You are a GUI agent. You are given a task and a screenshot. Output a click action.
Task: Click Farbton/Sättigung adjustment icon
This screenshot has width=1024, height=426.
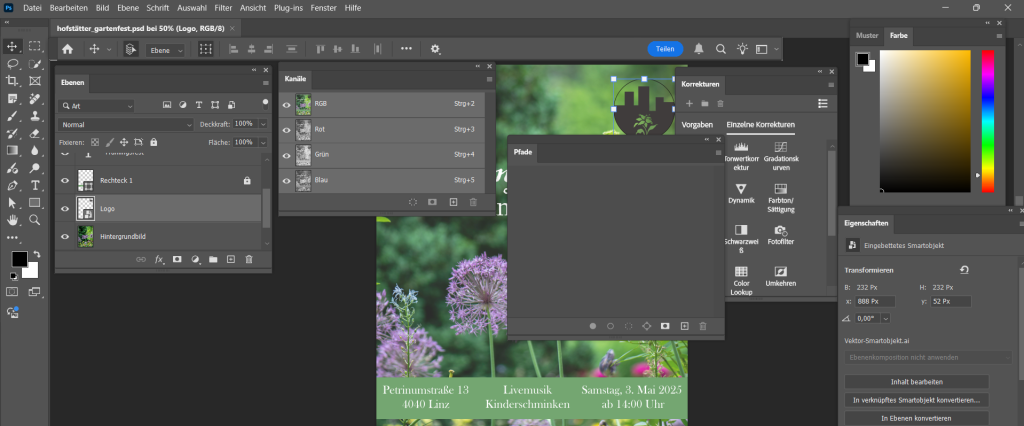click(x=780, y=188)
